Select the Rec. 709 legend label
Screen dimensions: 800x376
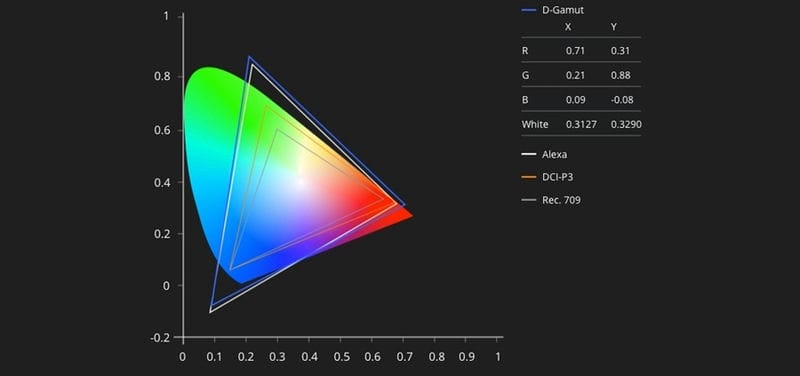pos(561,200)
